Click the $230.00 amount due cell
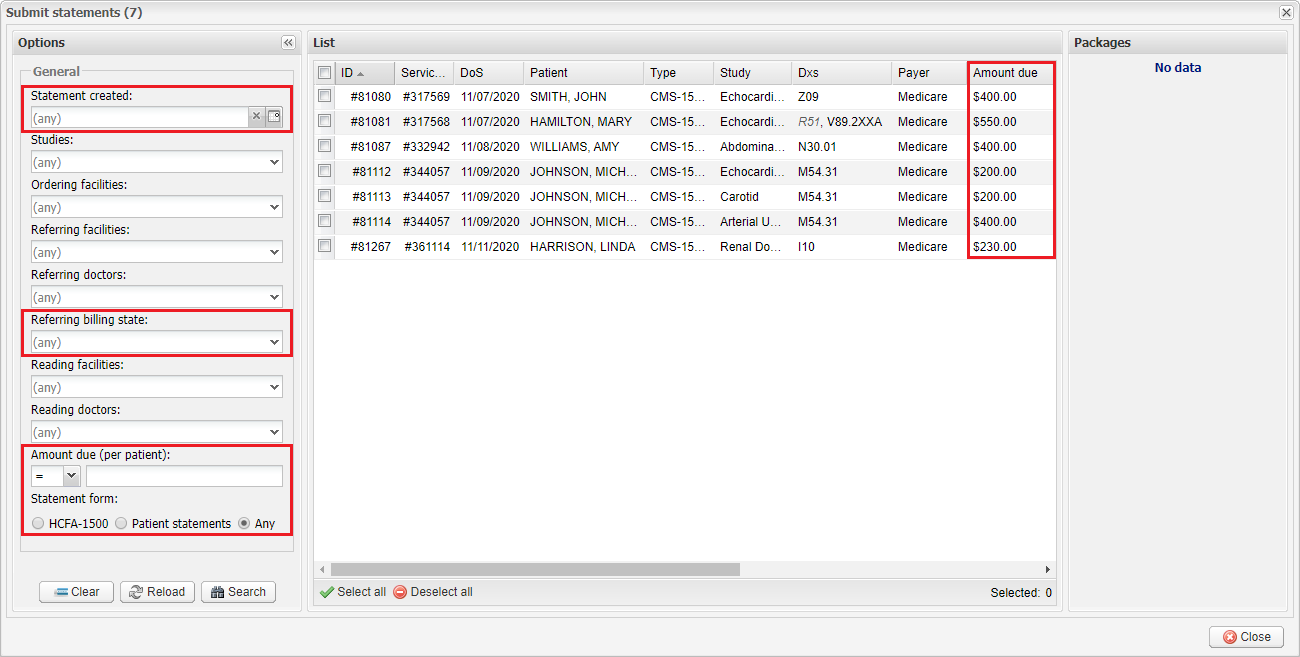 pos(1011,246)
